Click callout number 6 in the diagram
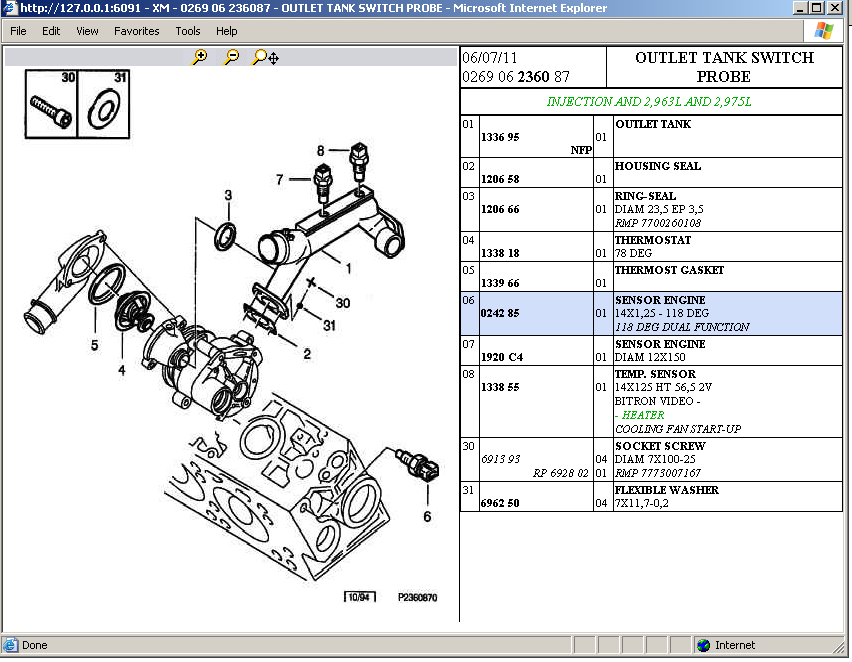This screenshot has width=852, height=662. [x=426, y=517]
